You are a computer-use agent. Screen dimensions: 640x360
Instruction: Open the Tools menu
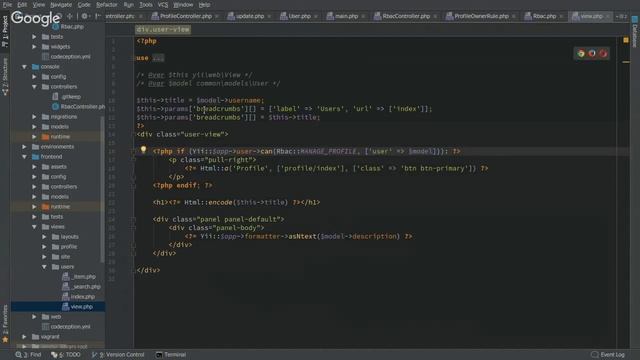pos(146,5)
